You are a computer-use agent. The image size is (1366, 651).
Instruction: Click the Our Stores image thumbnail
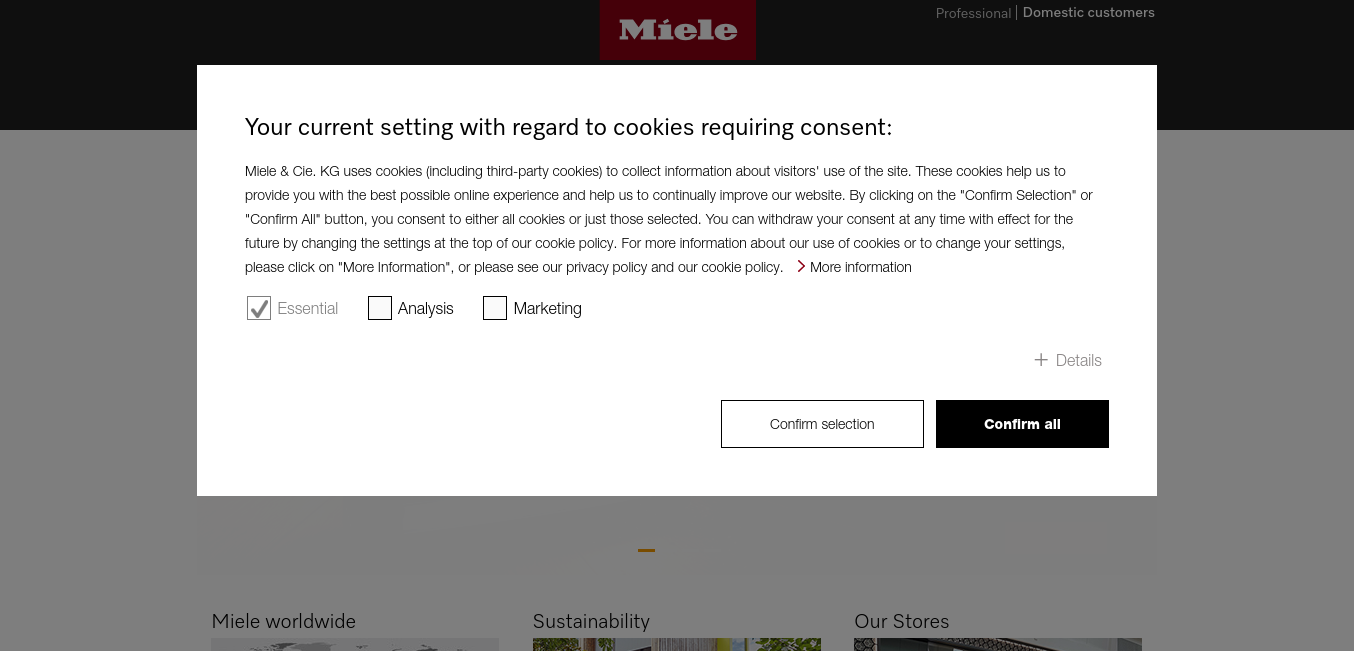pos(998,645)
